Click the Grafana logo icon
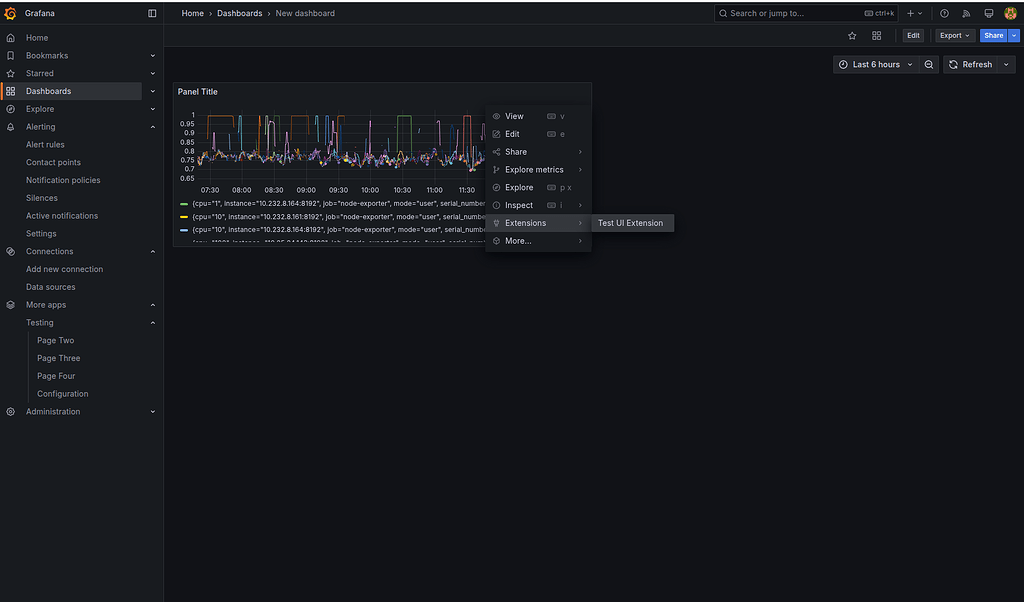Image resolution: width=1024 pixels, height=602 pixels. pos(10,13)
